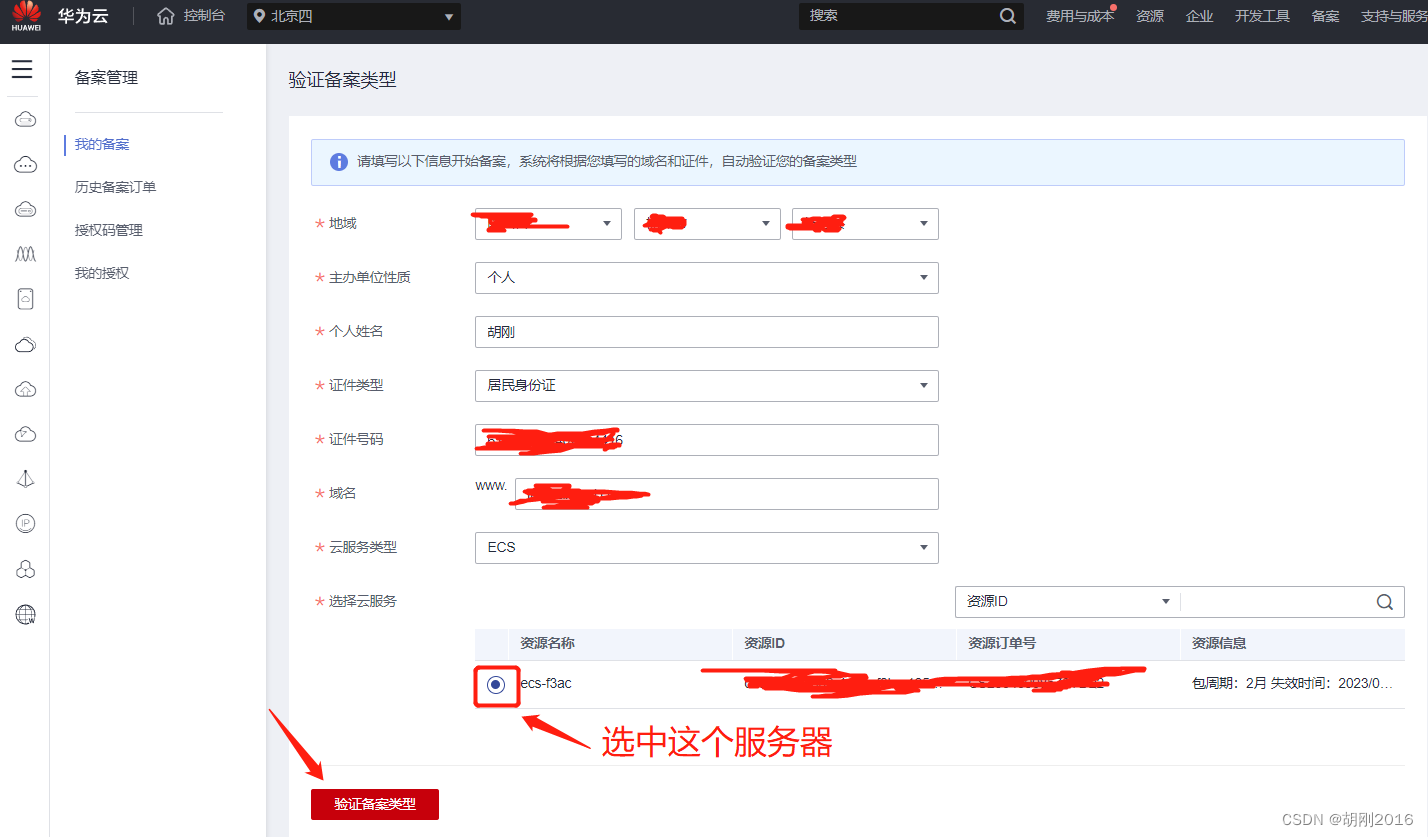The image size is (1428, 837).
Task: Open the disk storage sidebar icon
Action: pos(26,299)
